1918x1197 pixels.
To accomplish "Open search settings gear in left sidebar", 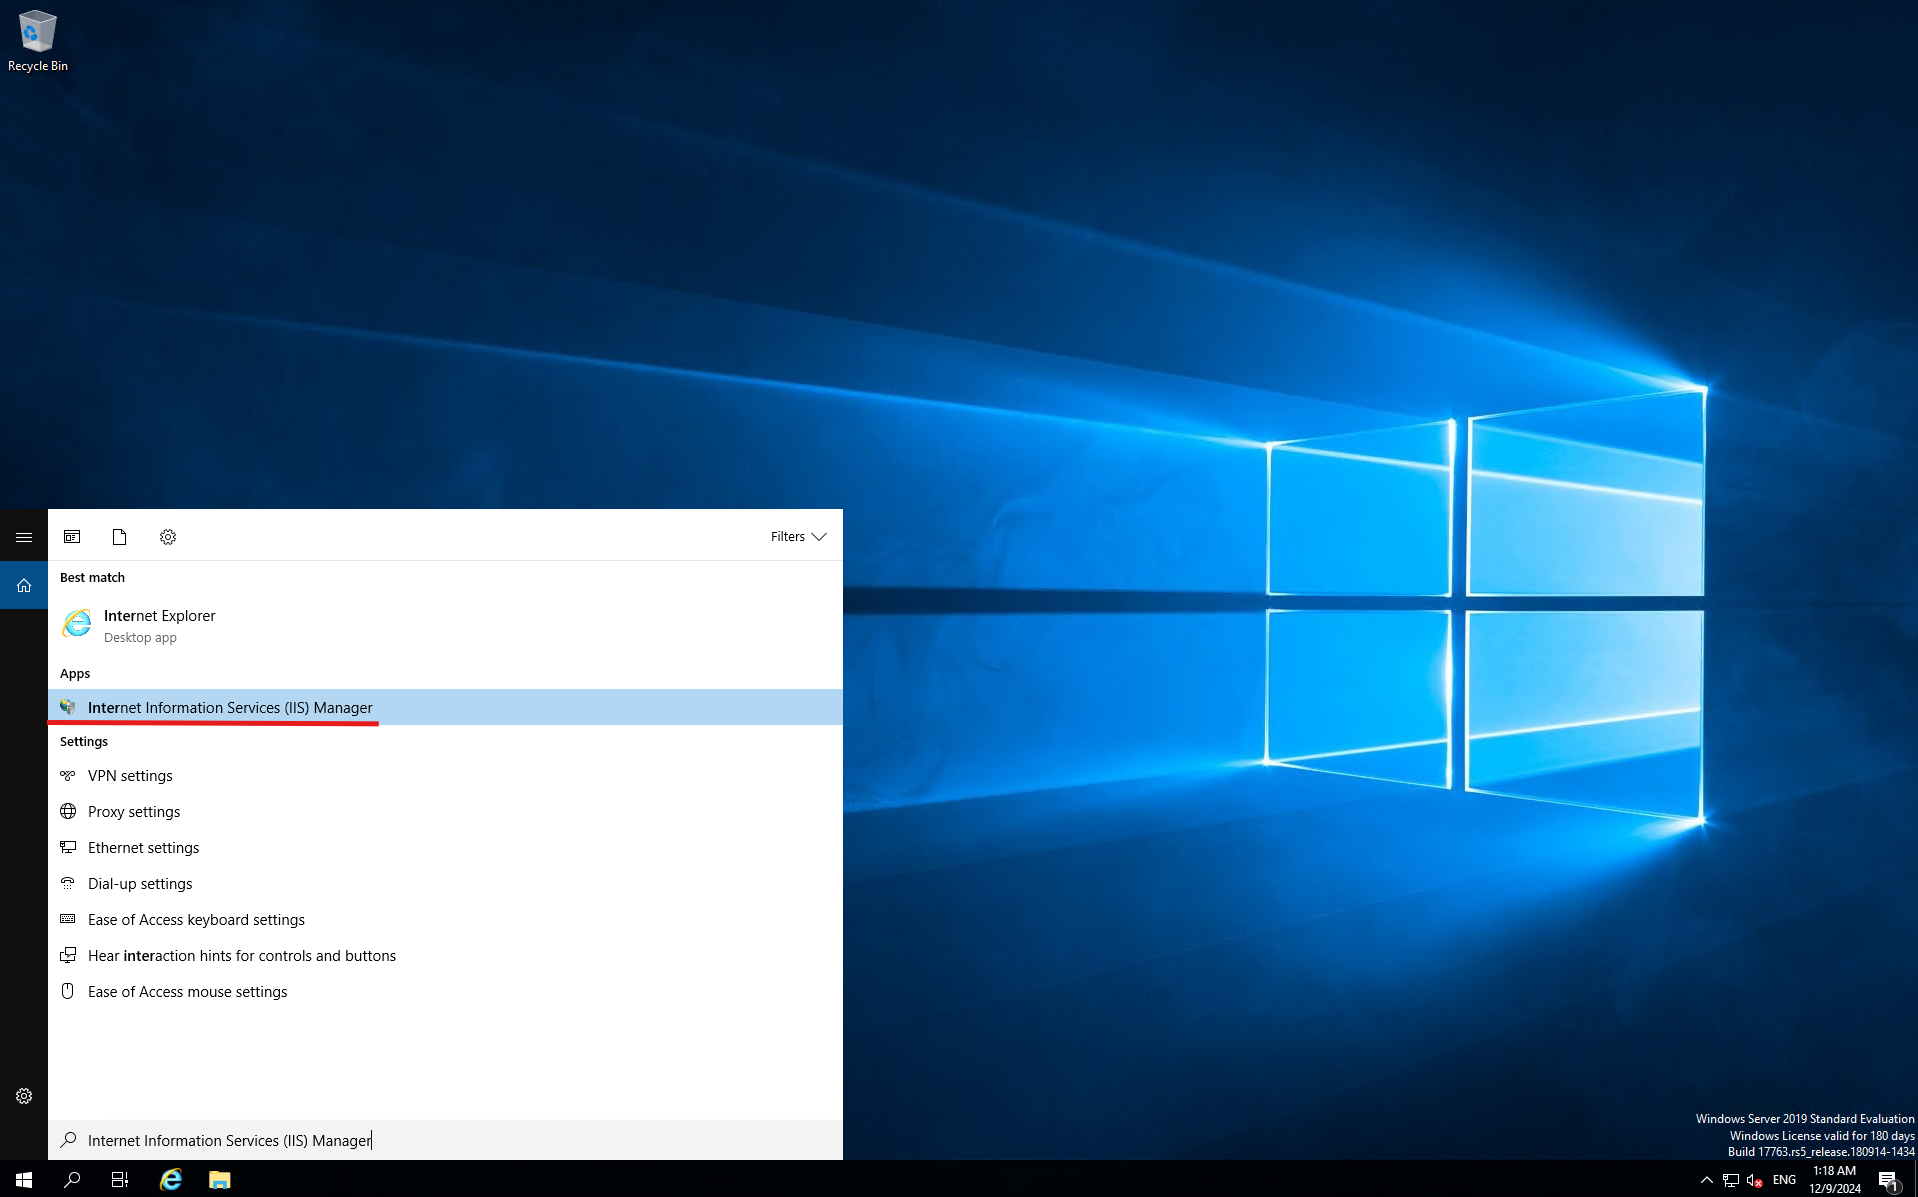I will 24,1096.
